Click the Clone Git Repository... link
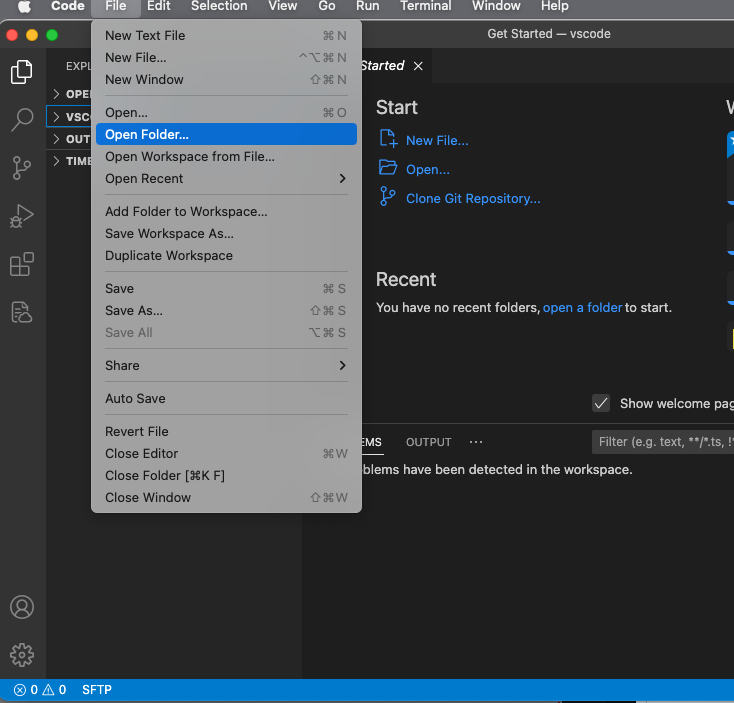Screen dimensions: 734x703 click(473, 198)
